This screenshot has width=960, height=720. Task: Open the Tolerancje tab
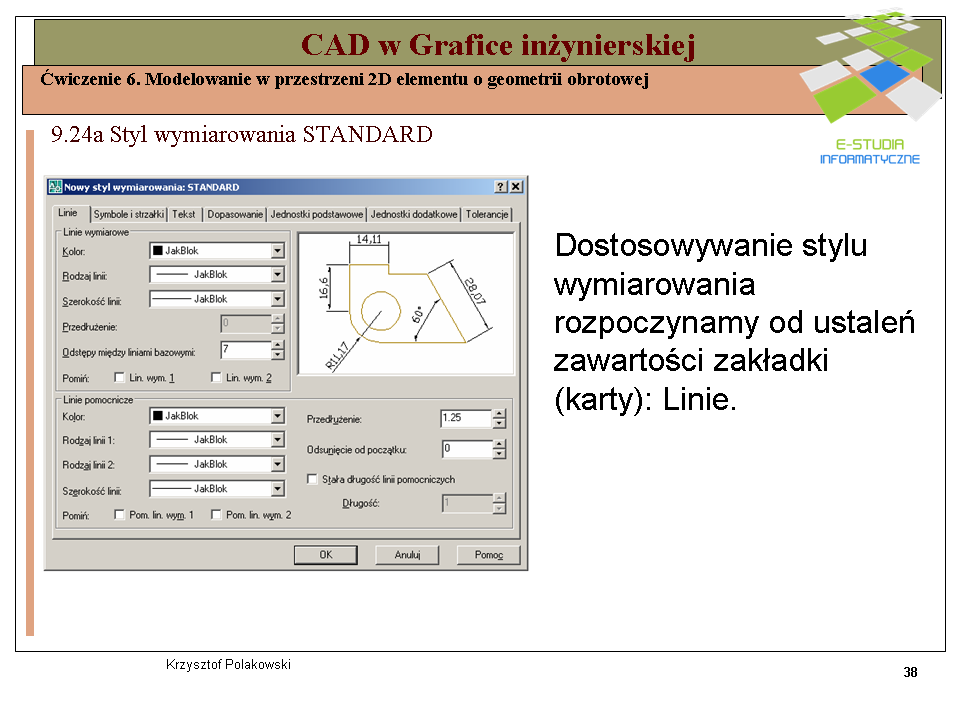(487, 214)
